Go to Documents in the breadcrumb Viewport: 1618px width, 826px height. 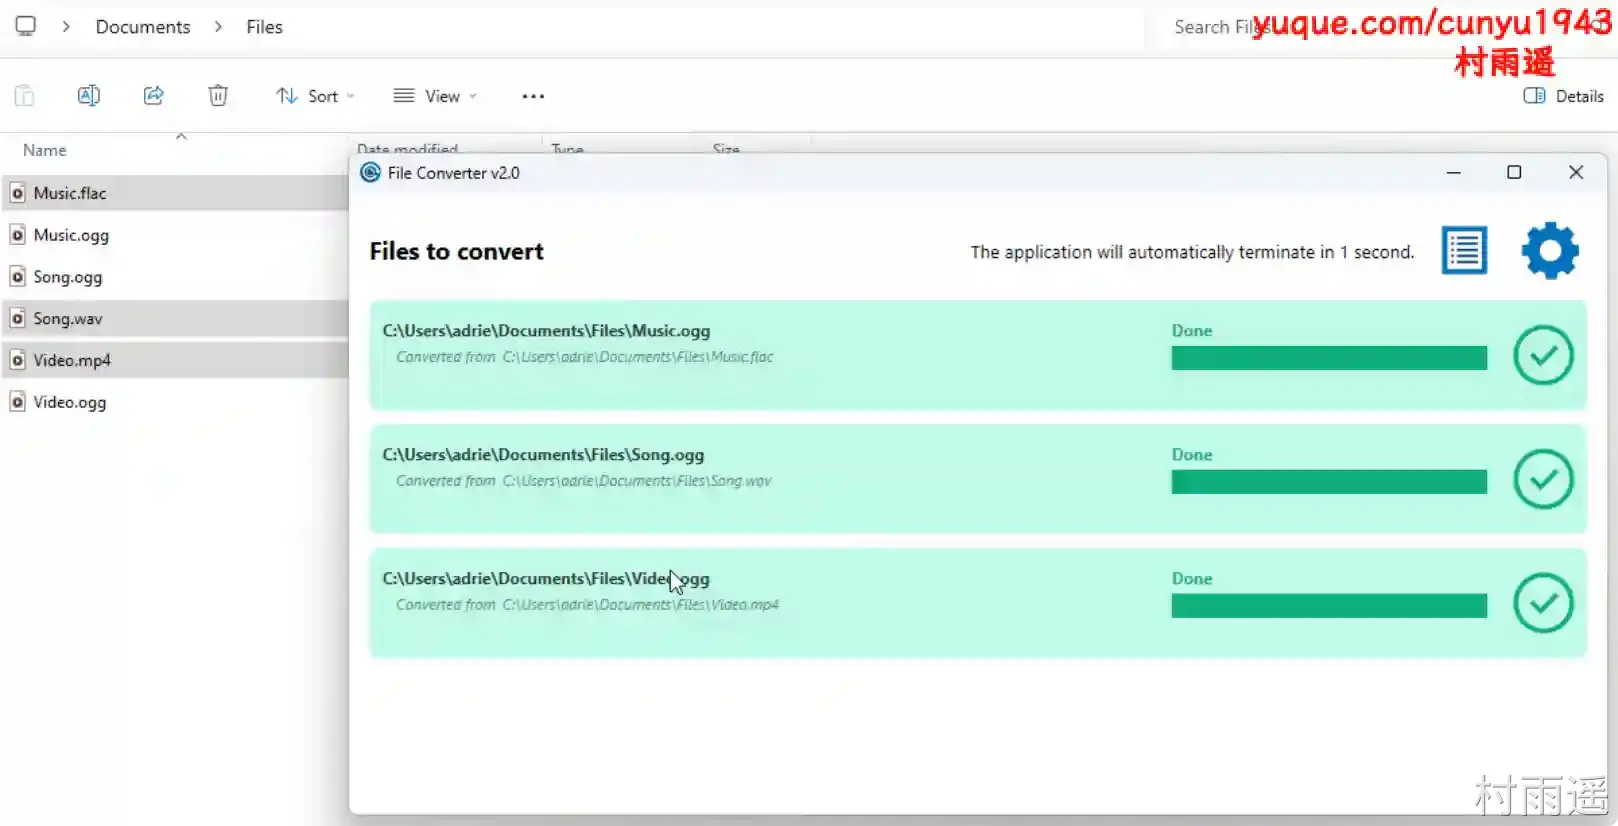point(143,27)
